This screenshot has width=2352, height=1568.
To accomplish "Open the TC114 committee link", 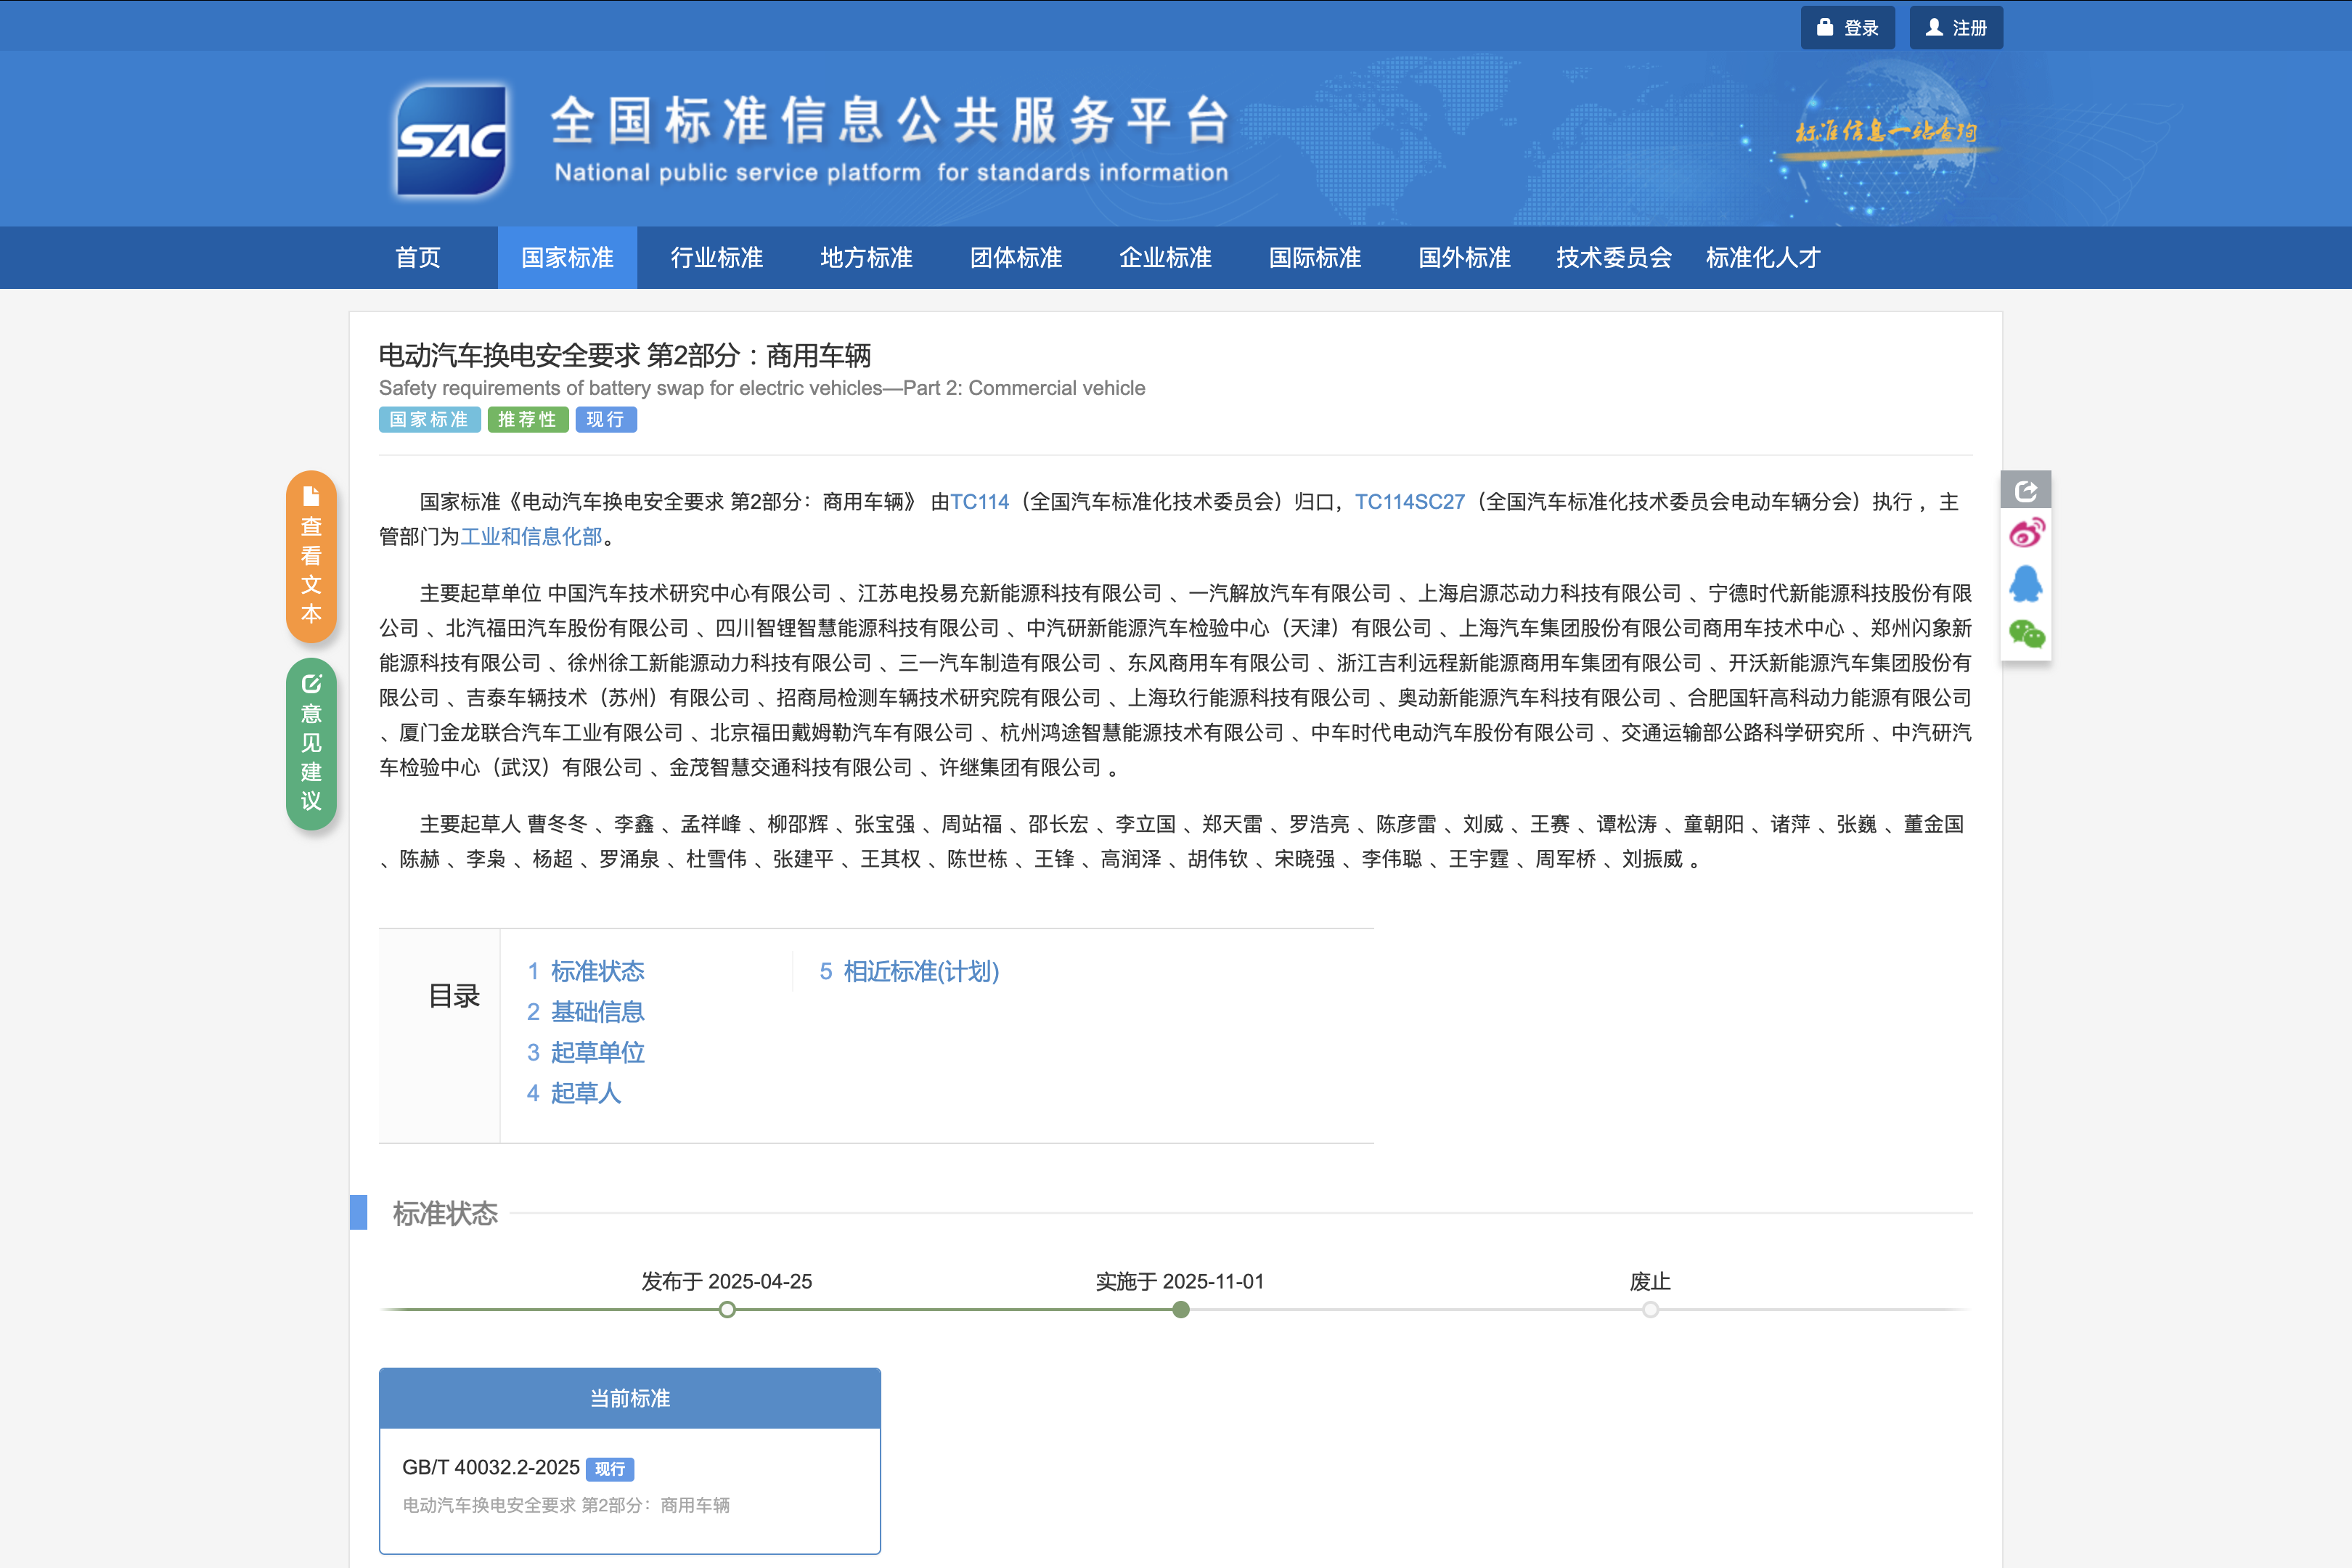I will click(979, 502).
